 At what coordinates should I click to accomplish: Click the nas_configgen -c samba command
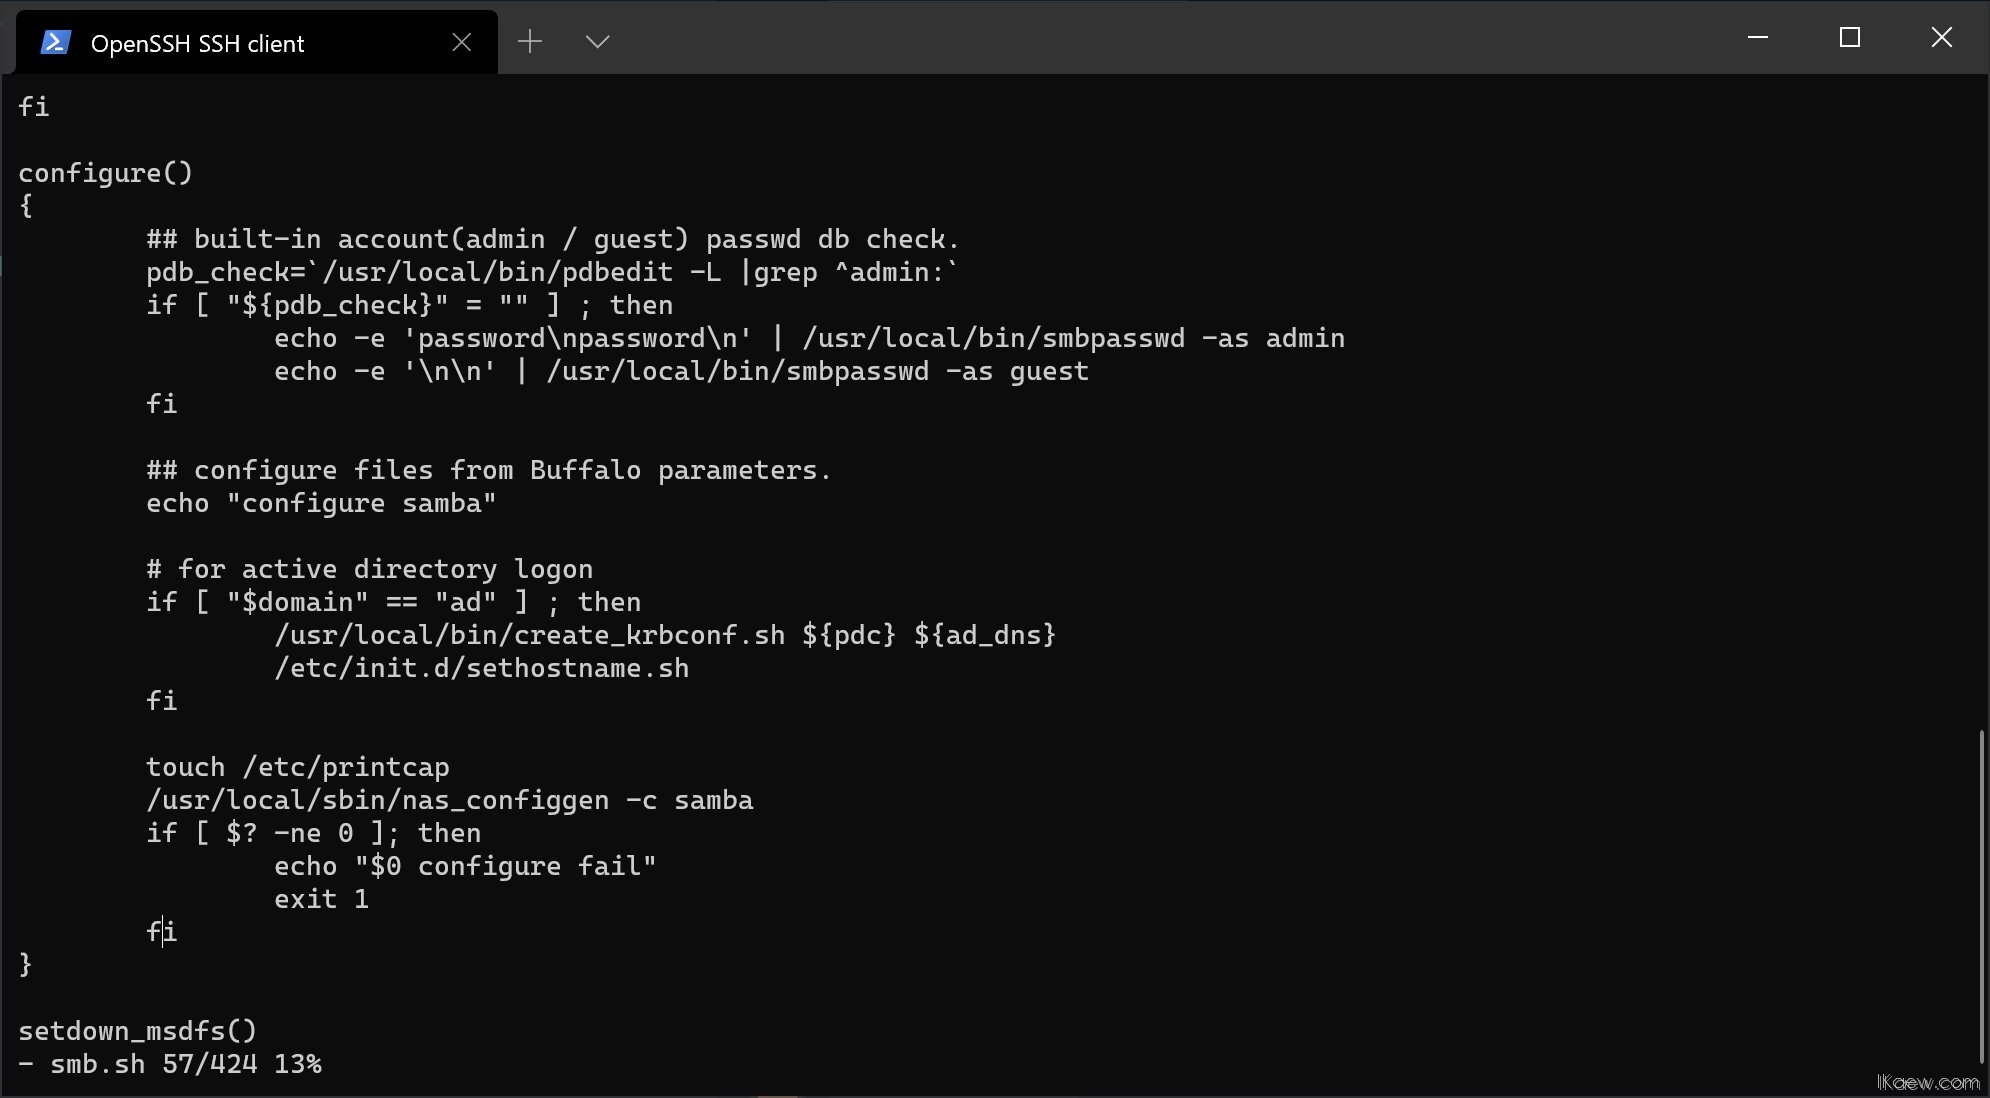click(449, 800)
